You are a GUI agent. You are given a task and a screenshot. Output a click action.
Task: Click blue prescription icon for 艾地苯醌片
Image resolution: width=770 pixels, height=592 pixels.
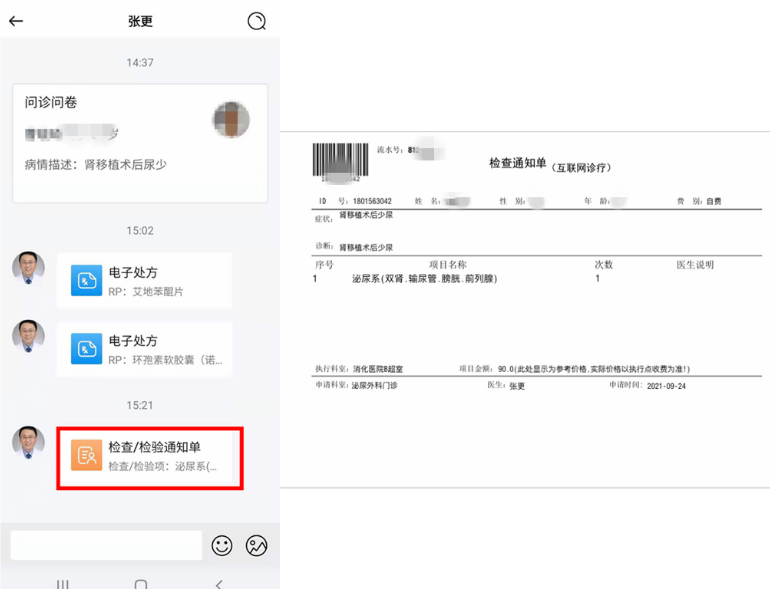click(87, 280)
